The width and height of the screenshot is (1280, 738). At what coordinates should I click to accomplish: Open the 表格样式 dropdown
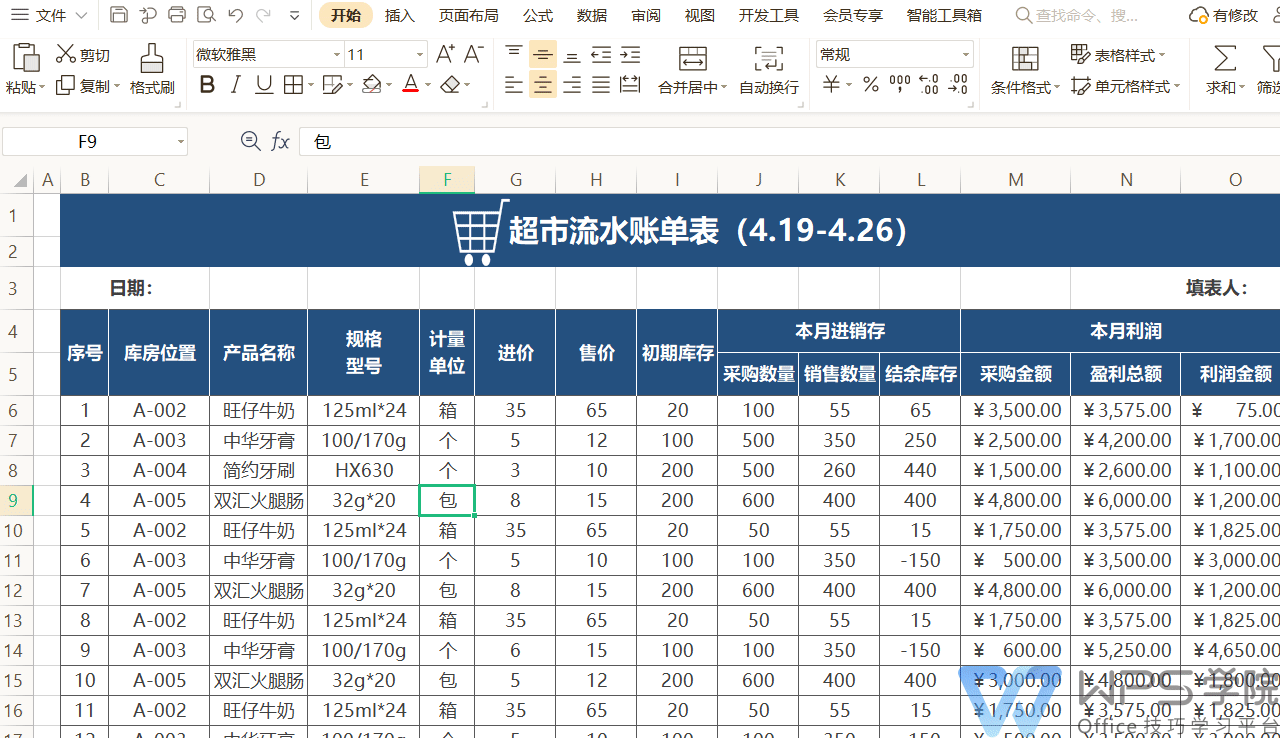coord(1118,55)
